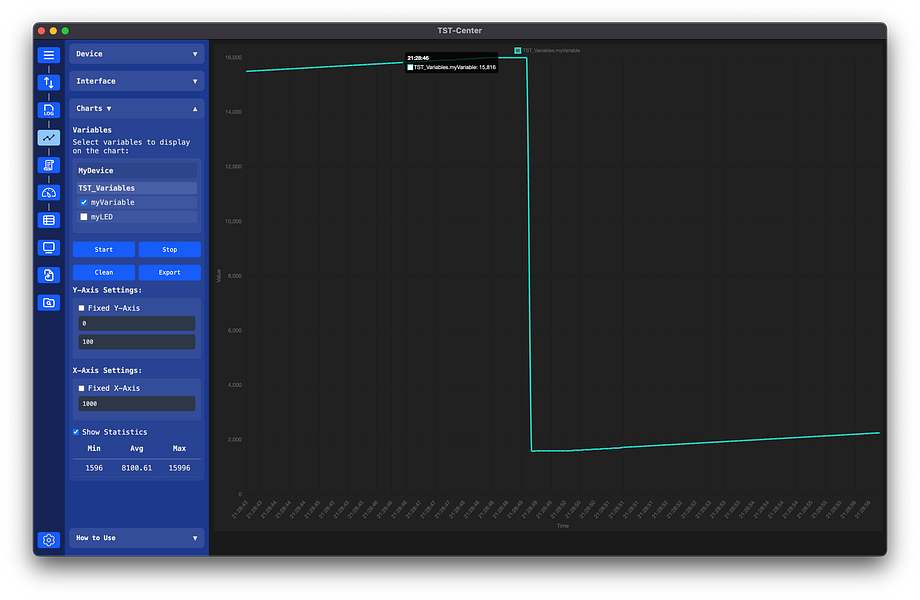Click the Variables heading text
This screenshot has height=600, width=920.
coord(92,130)
